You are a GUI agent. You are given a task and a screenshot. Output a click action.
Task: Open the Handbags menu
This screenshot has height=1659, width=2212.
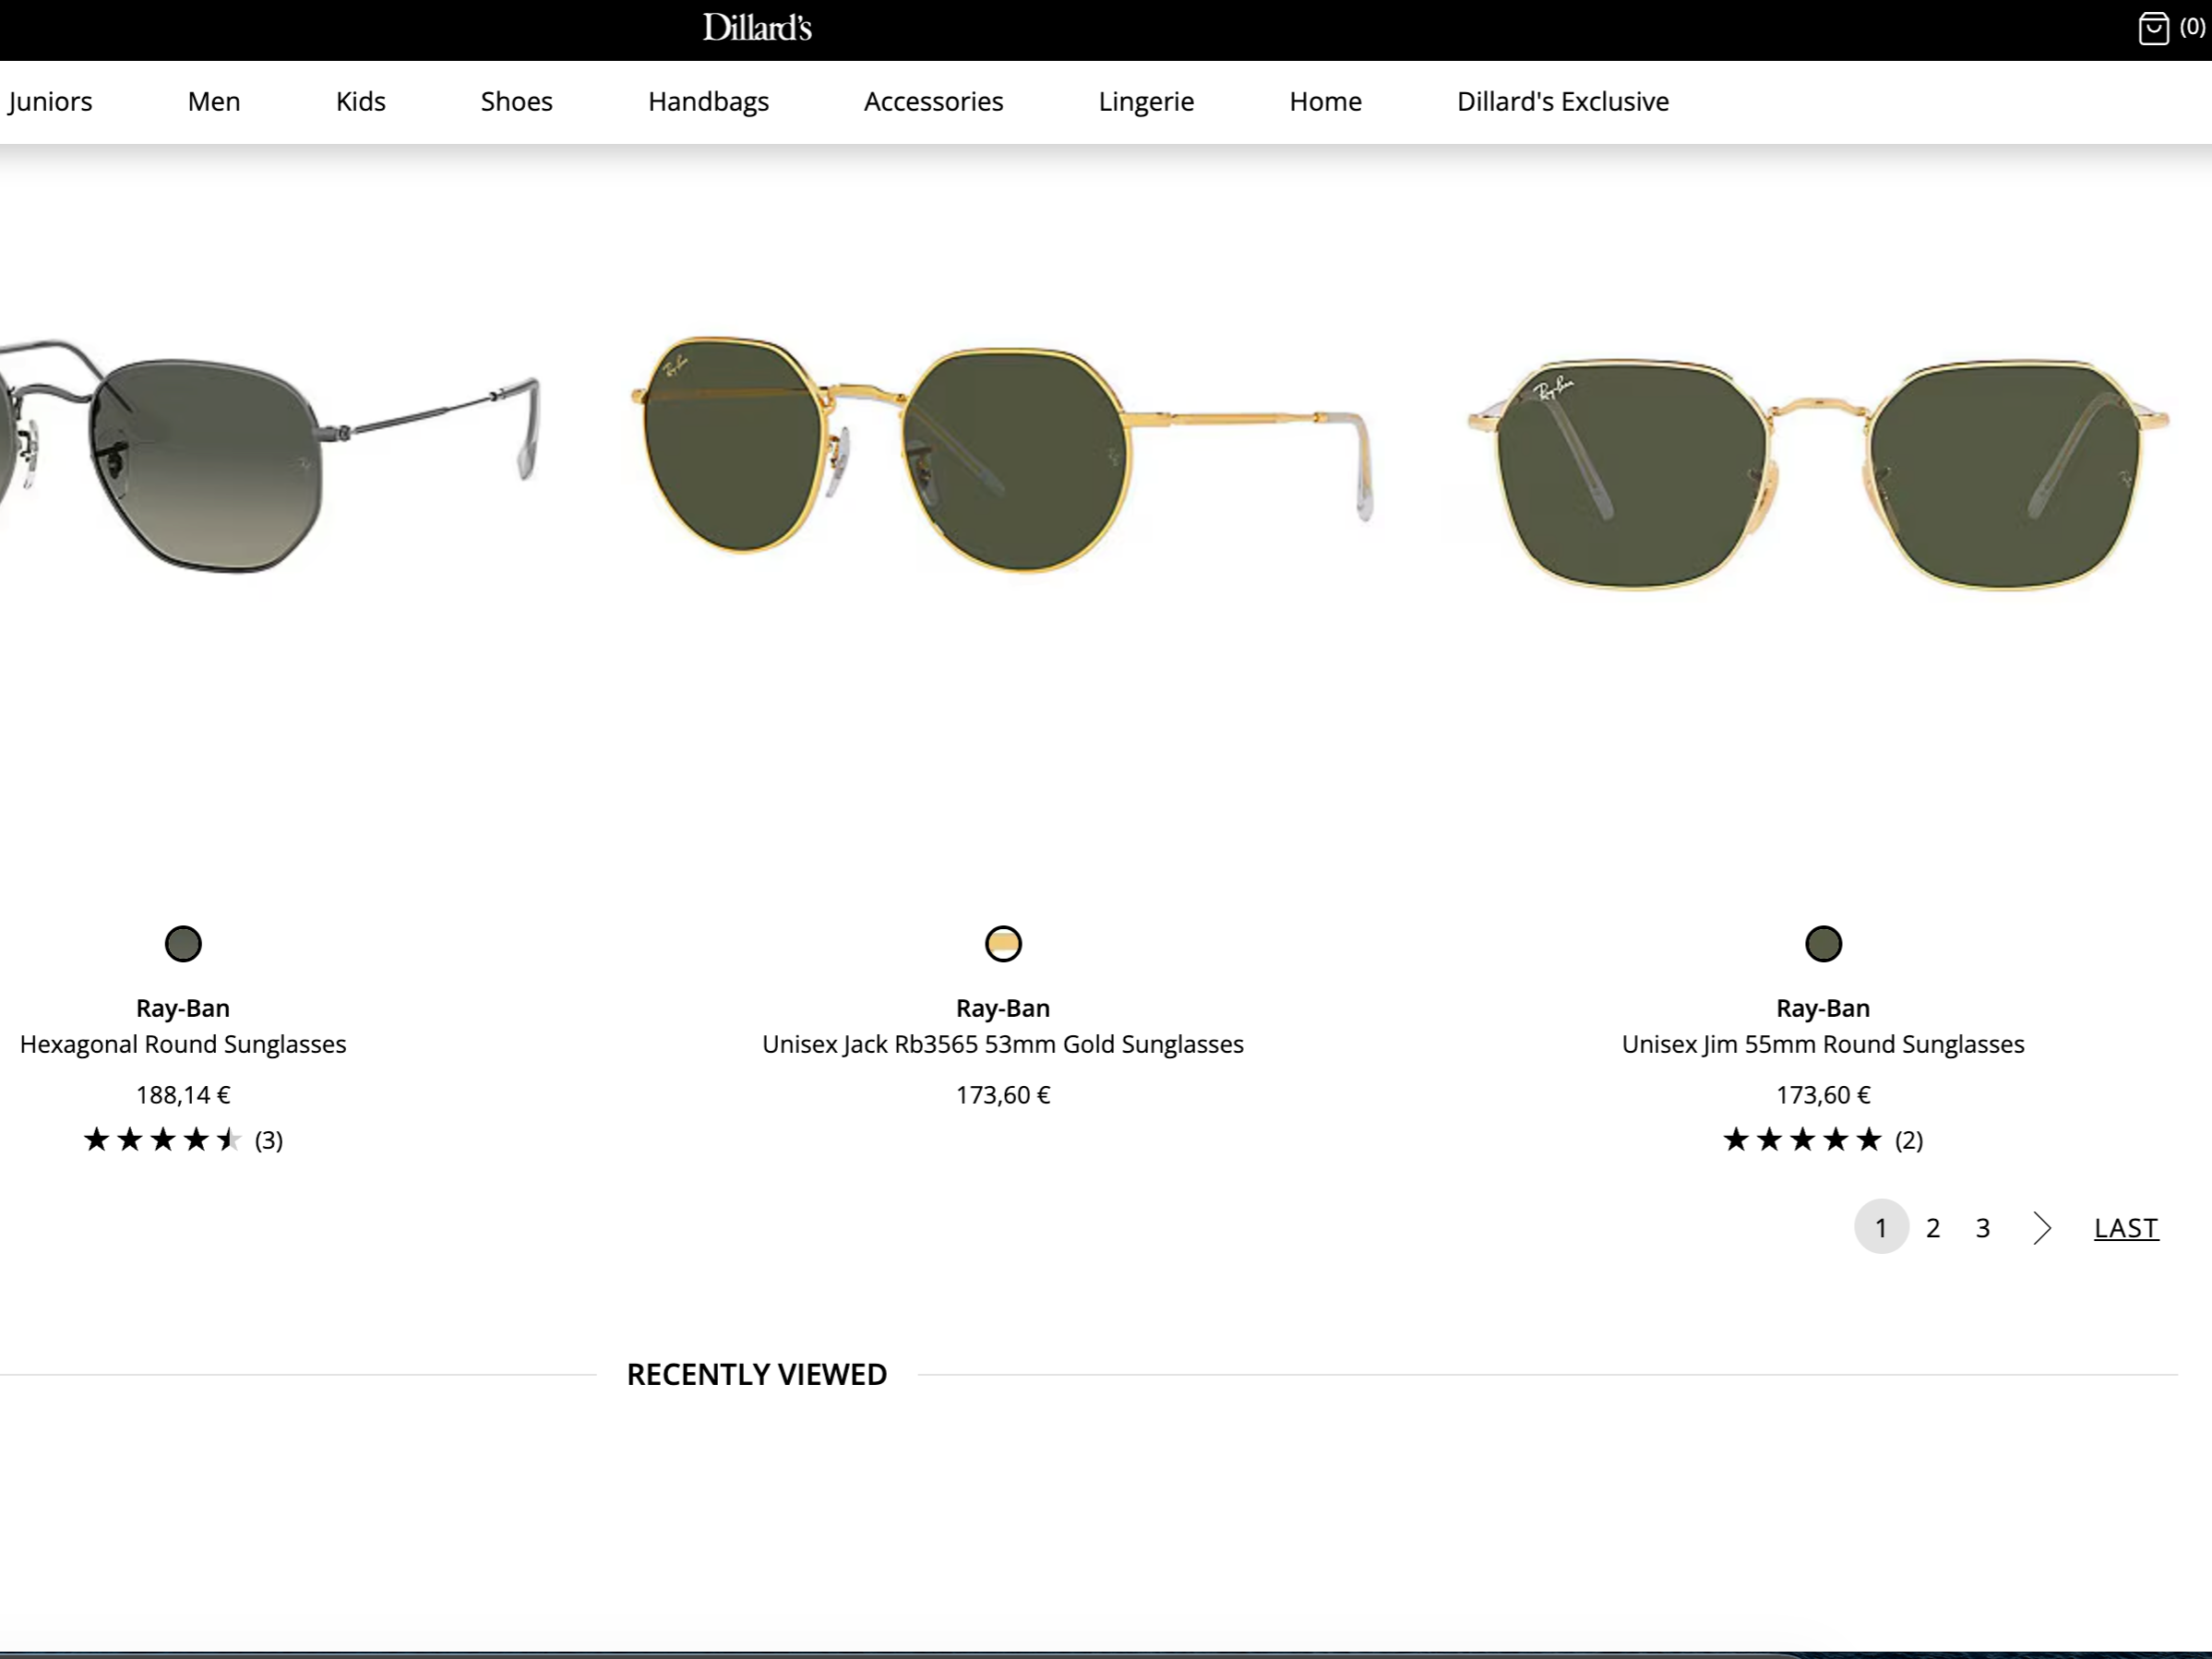click(709, 101)
